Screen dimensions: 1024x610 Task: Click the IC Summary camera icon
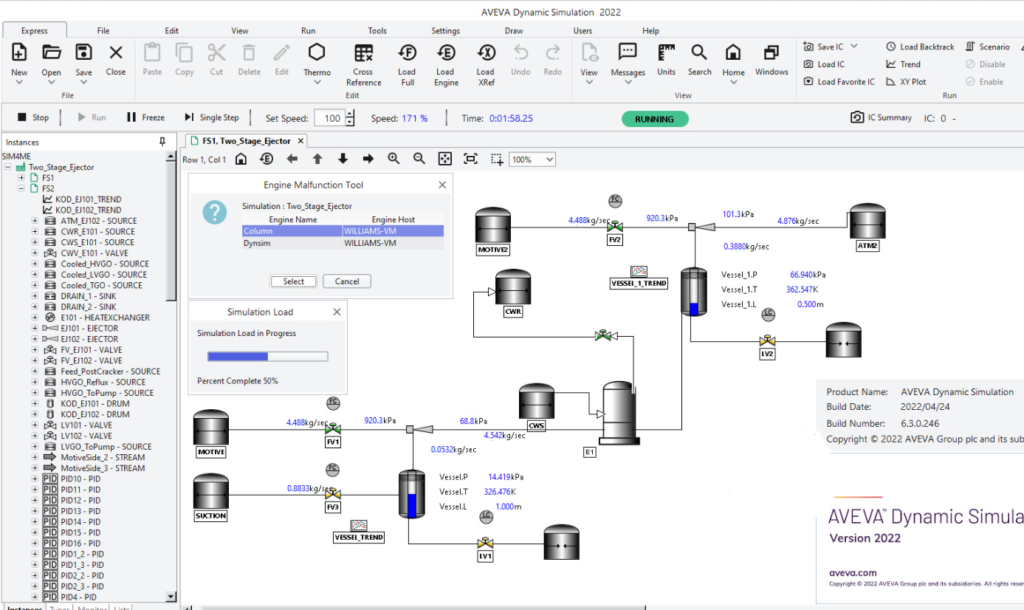(857, 118)
